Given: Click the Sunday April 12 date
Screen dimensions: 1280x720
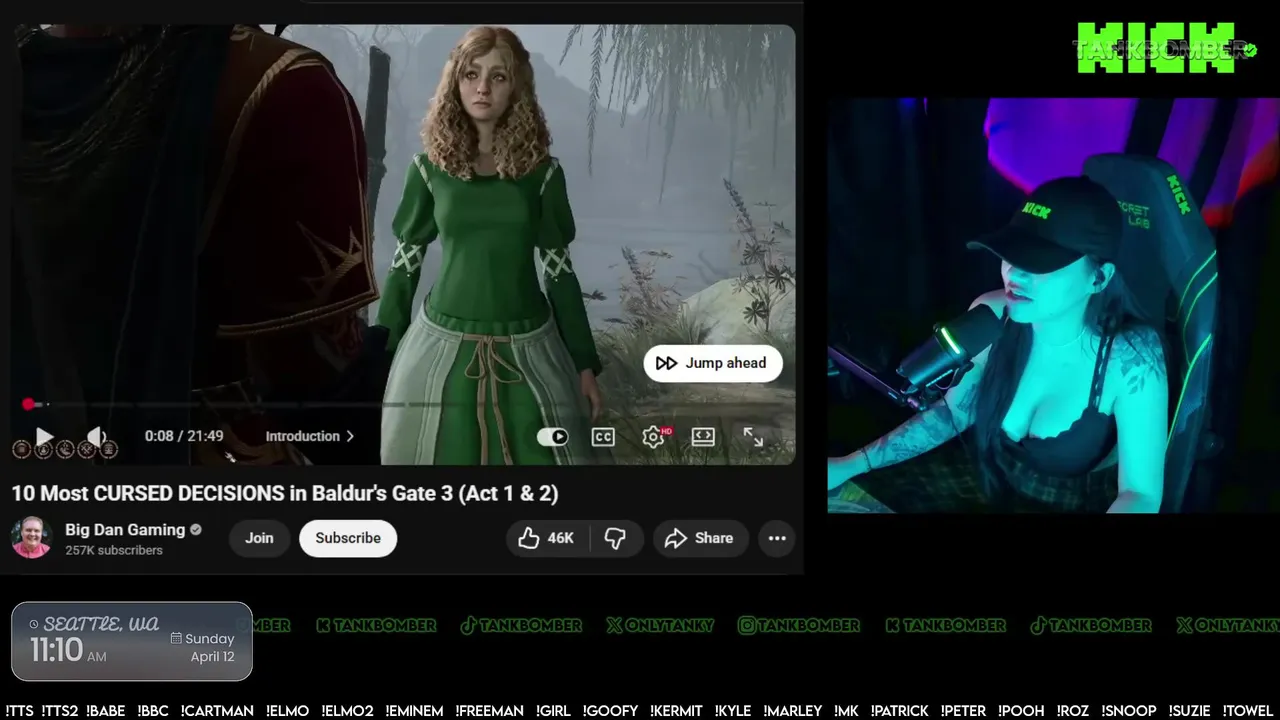Looking at the screenshot, I should [203, 648].
